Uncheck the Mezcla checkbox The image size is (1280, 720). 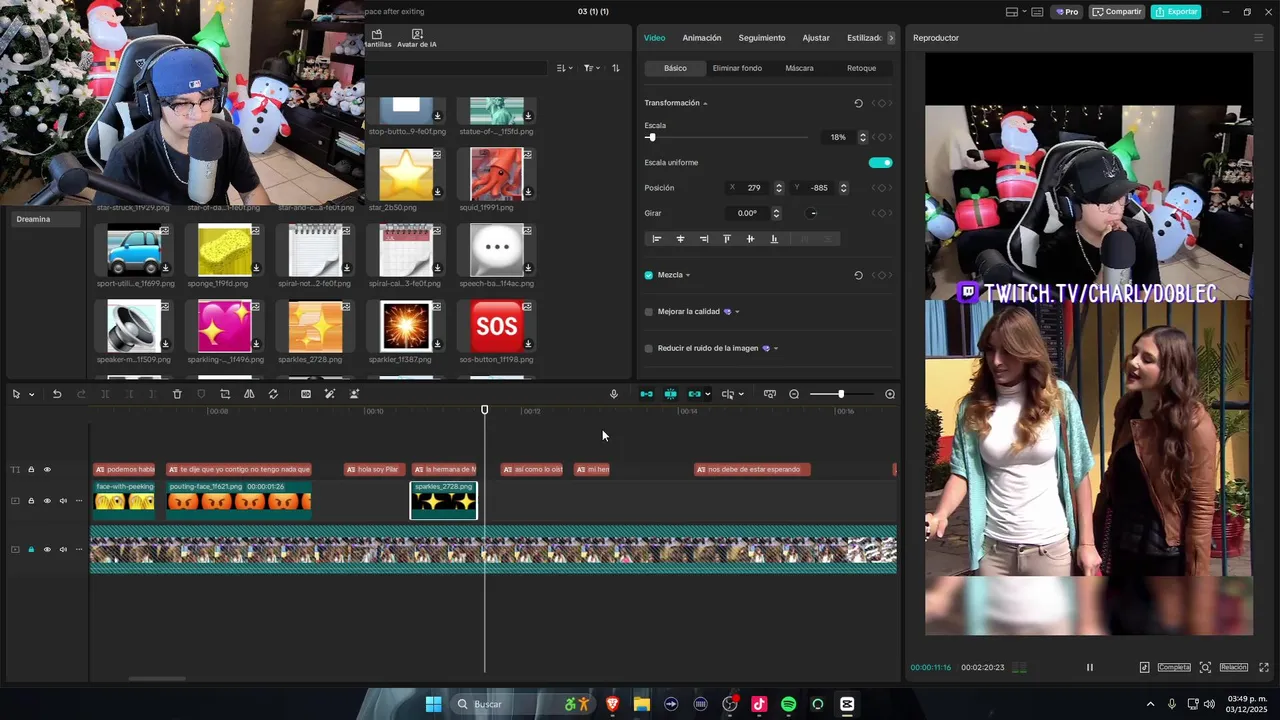point(649,275)
